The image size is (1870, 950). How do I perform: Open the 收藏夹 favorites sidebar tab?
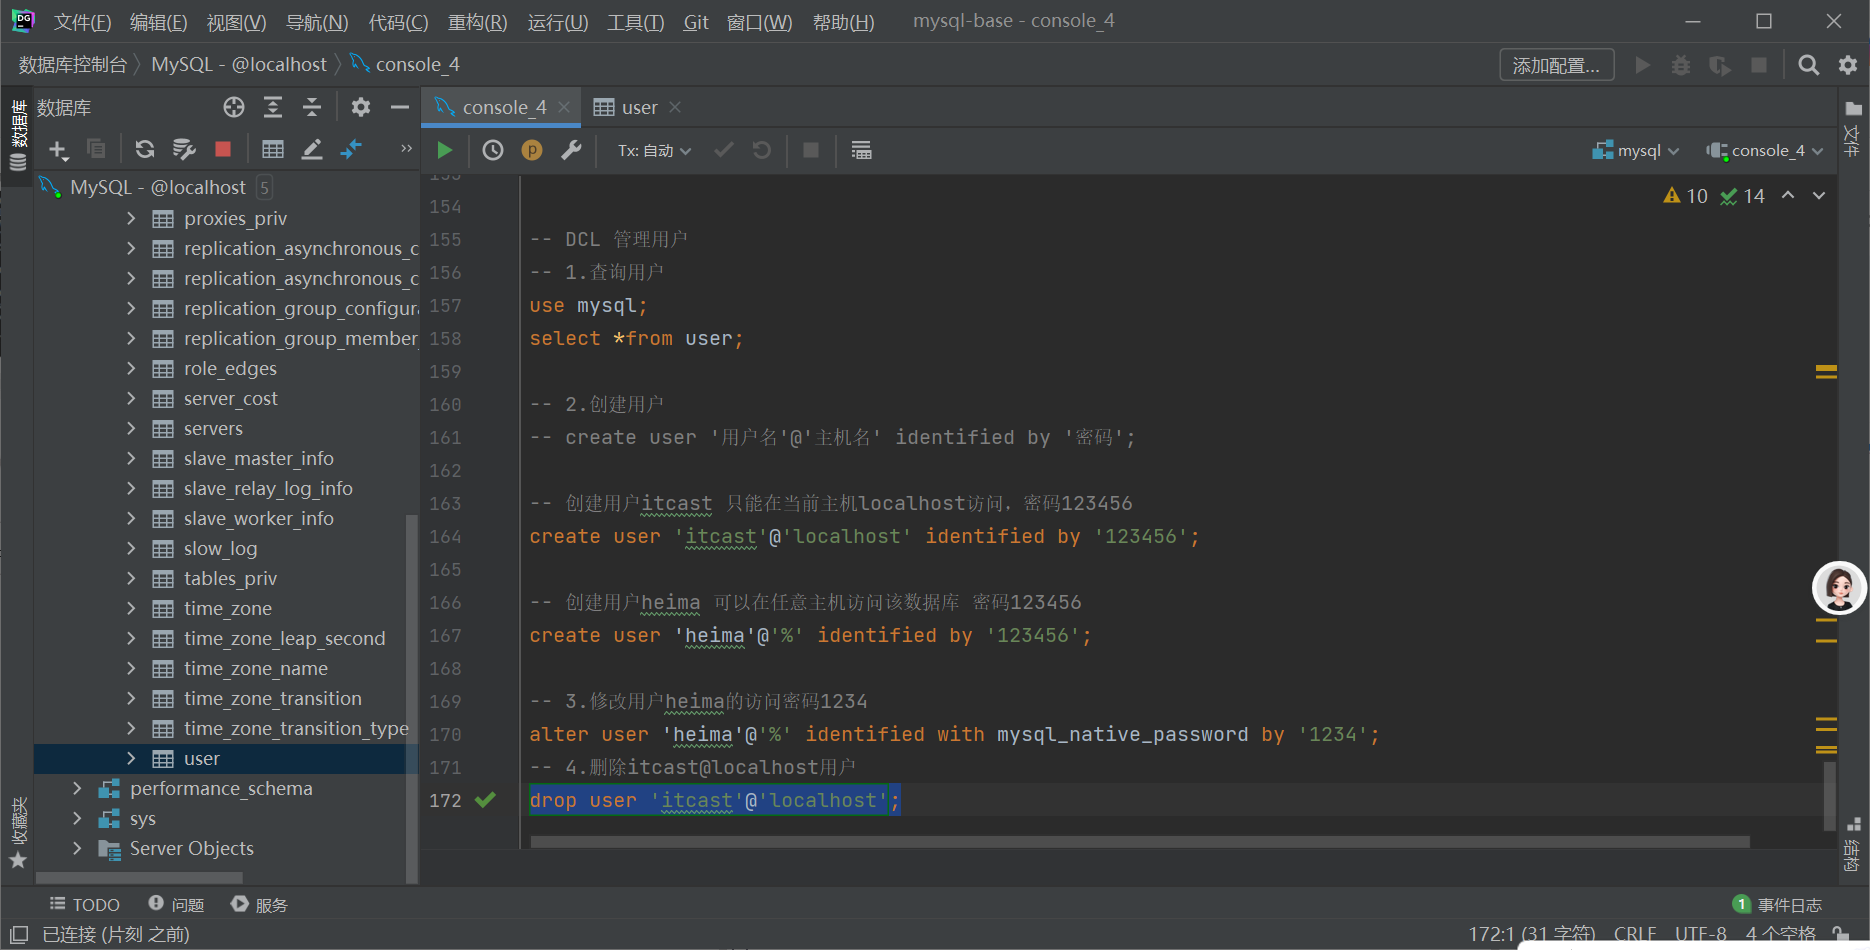pyautogui.click(x=18, y=832)
